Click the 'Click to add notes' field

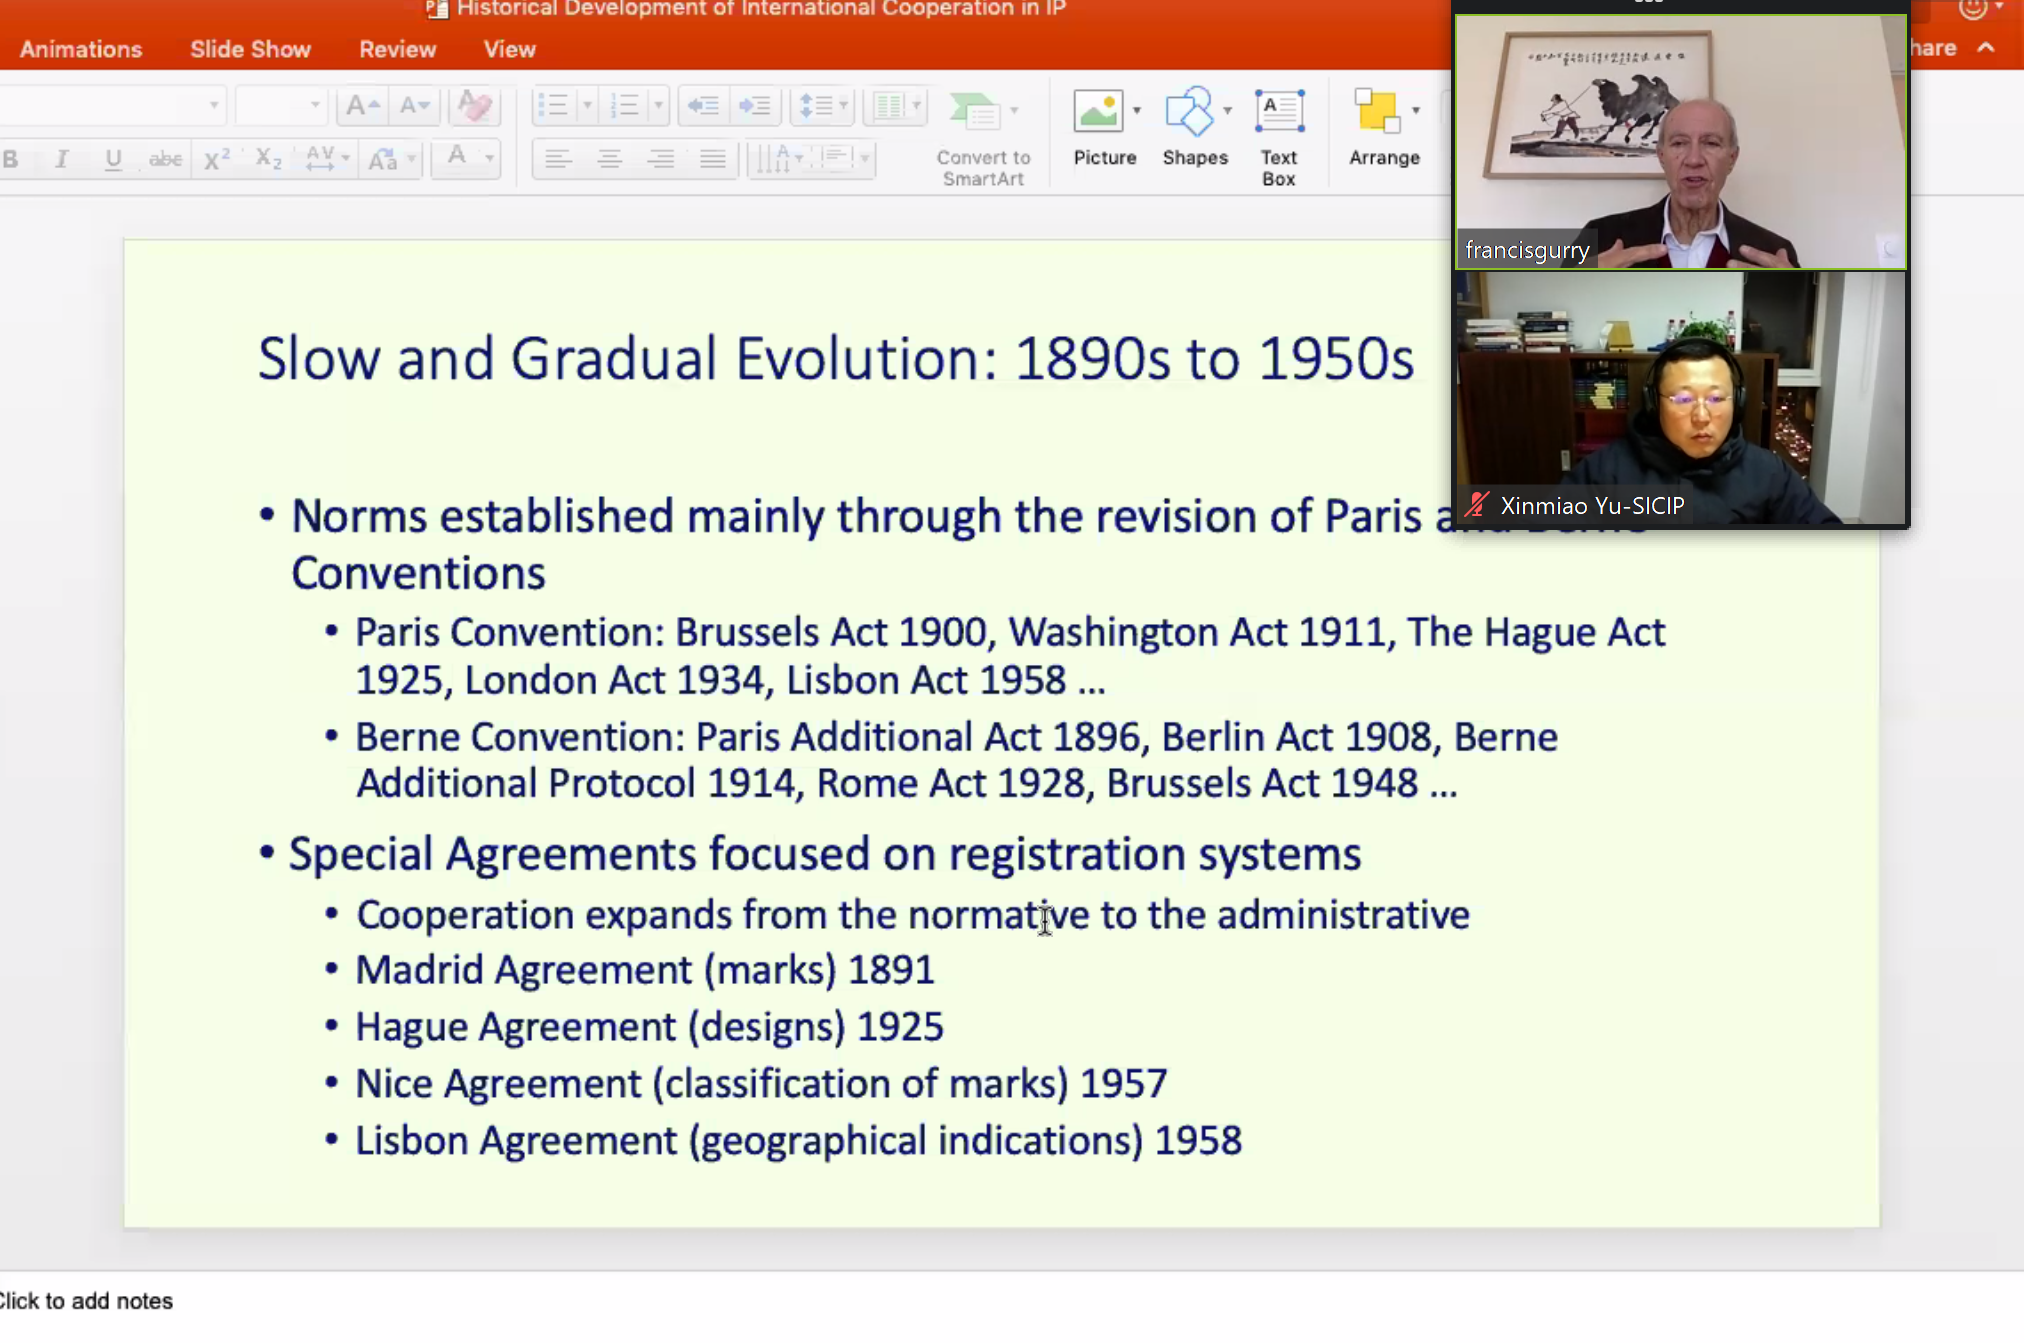[x=88, y=1301]
